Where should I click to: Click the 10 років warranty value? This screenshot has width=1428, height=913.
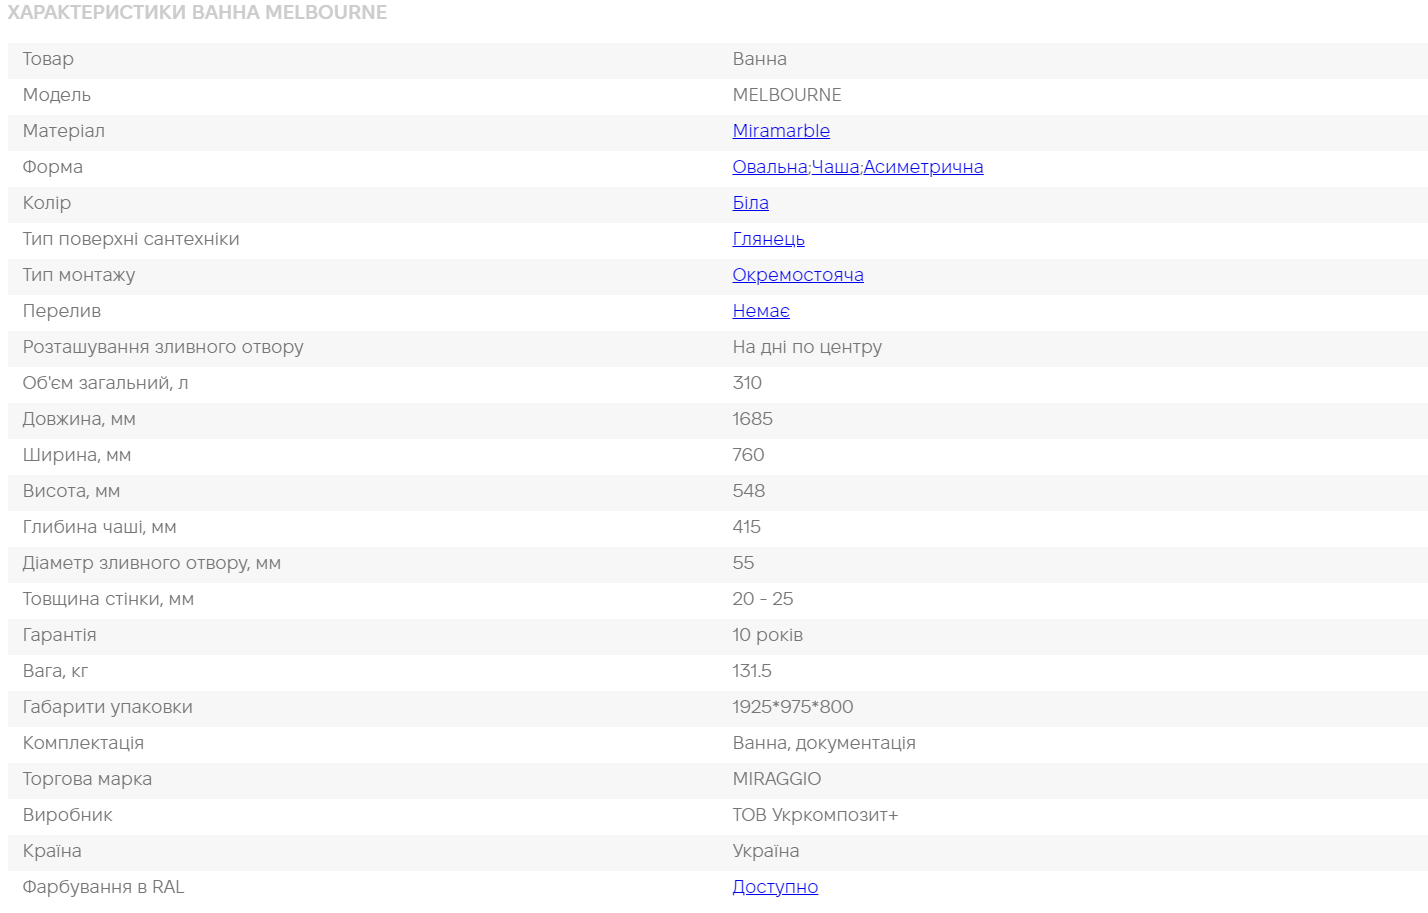(767, 635)
